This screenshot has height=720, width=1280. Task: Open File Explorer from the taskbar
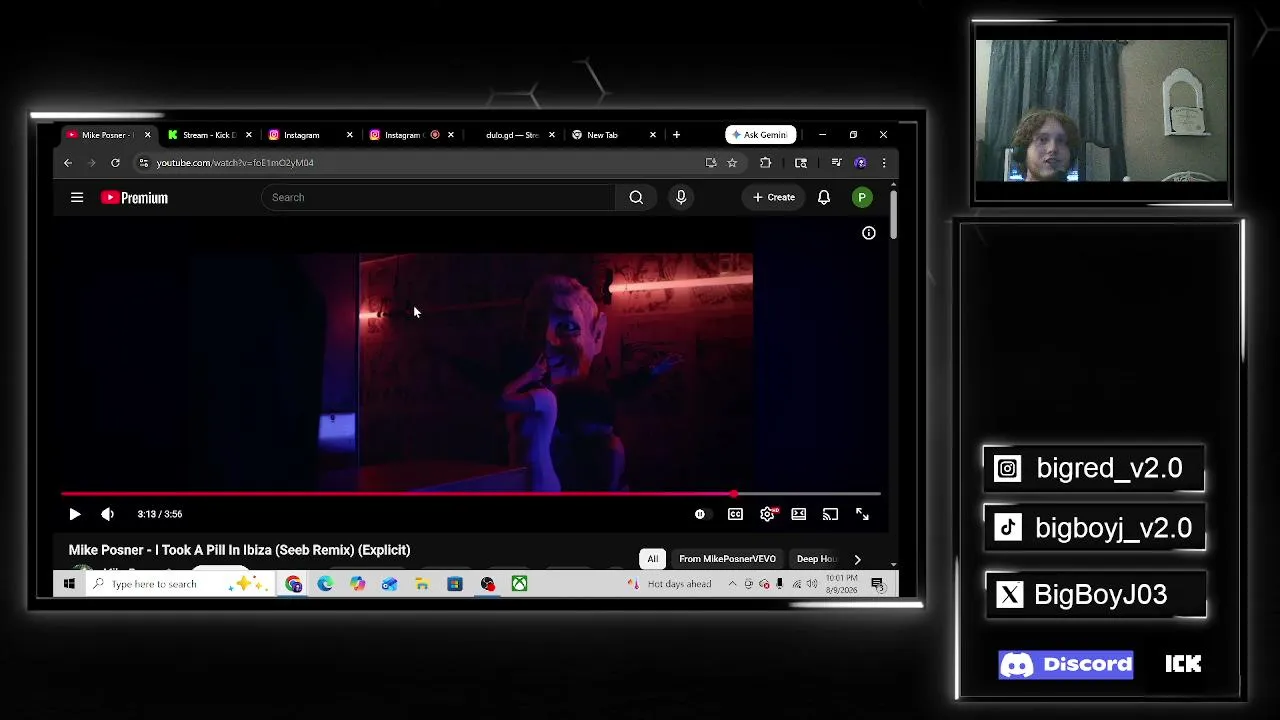pyautogui.click(x=422, y=584)
